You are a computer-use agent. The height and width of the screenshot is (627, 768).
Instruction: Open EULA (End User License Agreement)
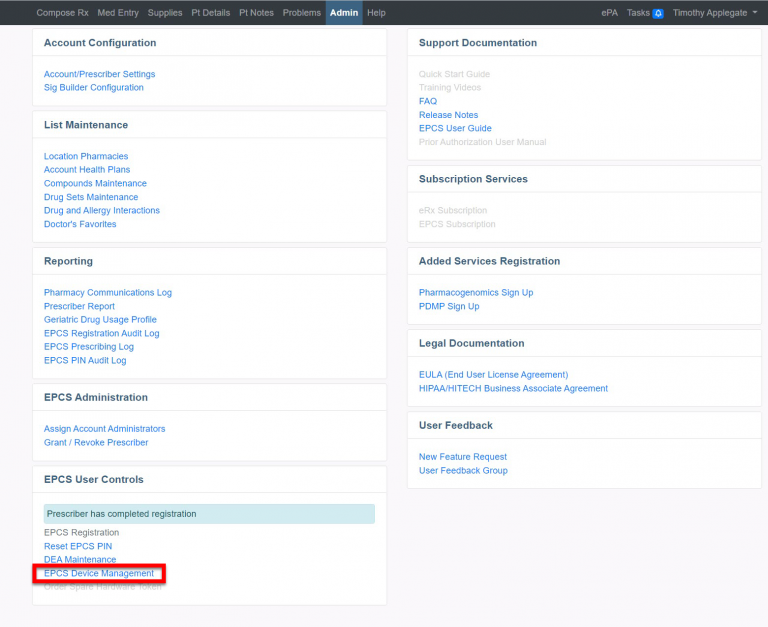pos(493,375)
